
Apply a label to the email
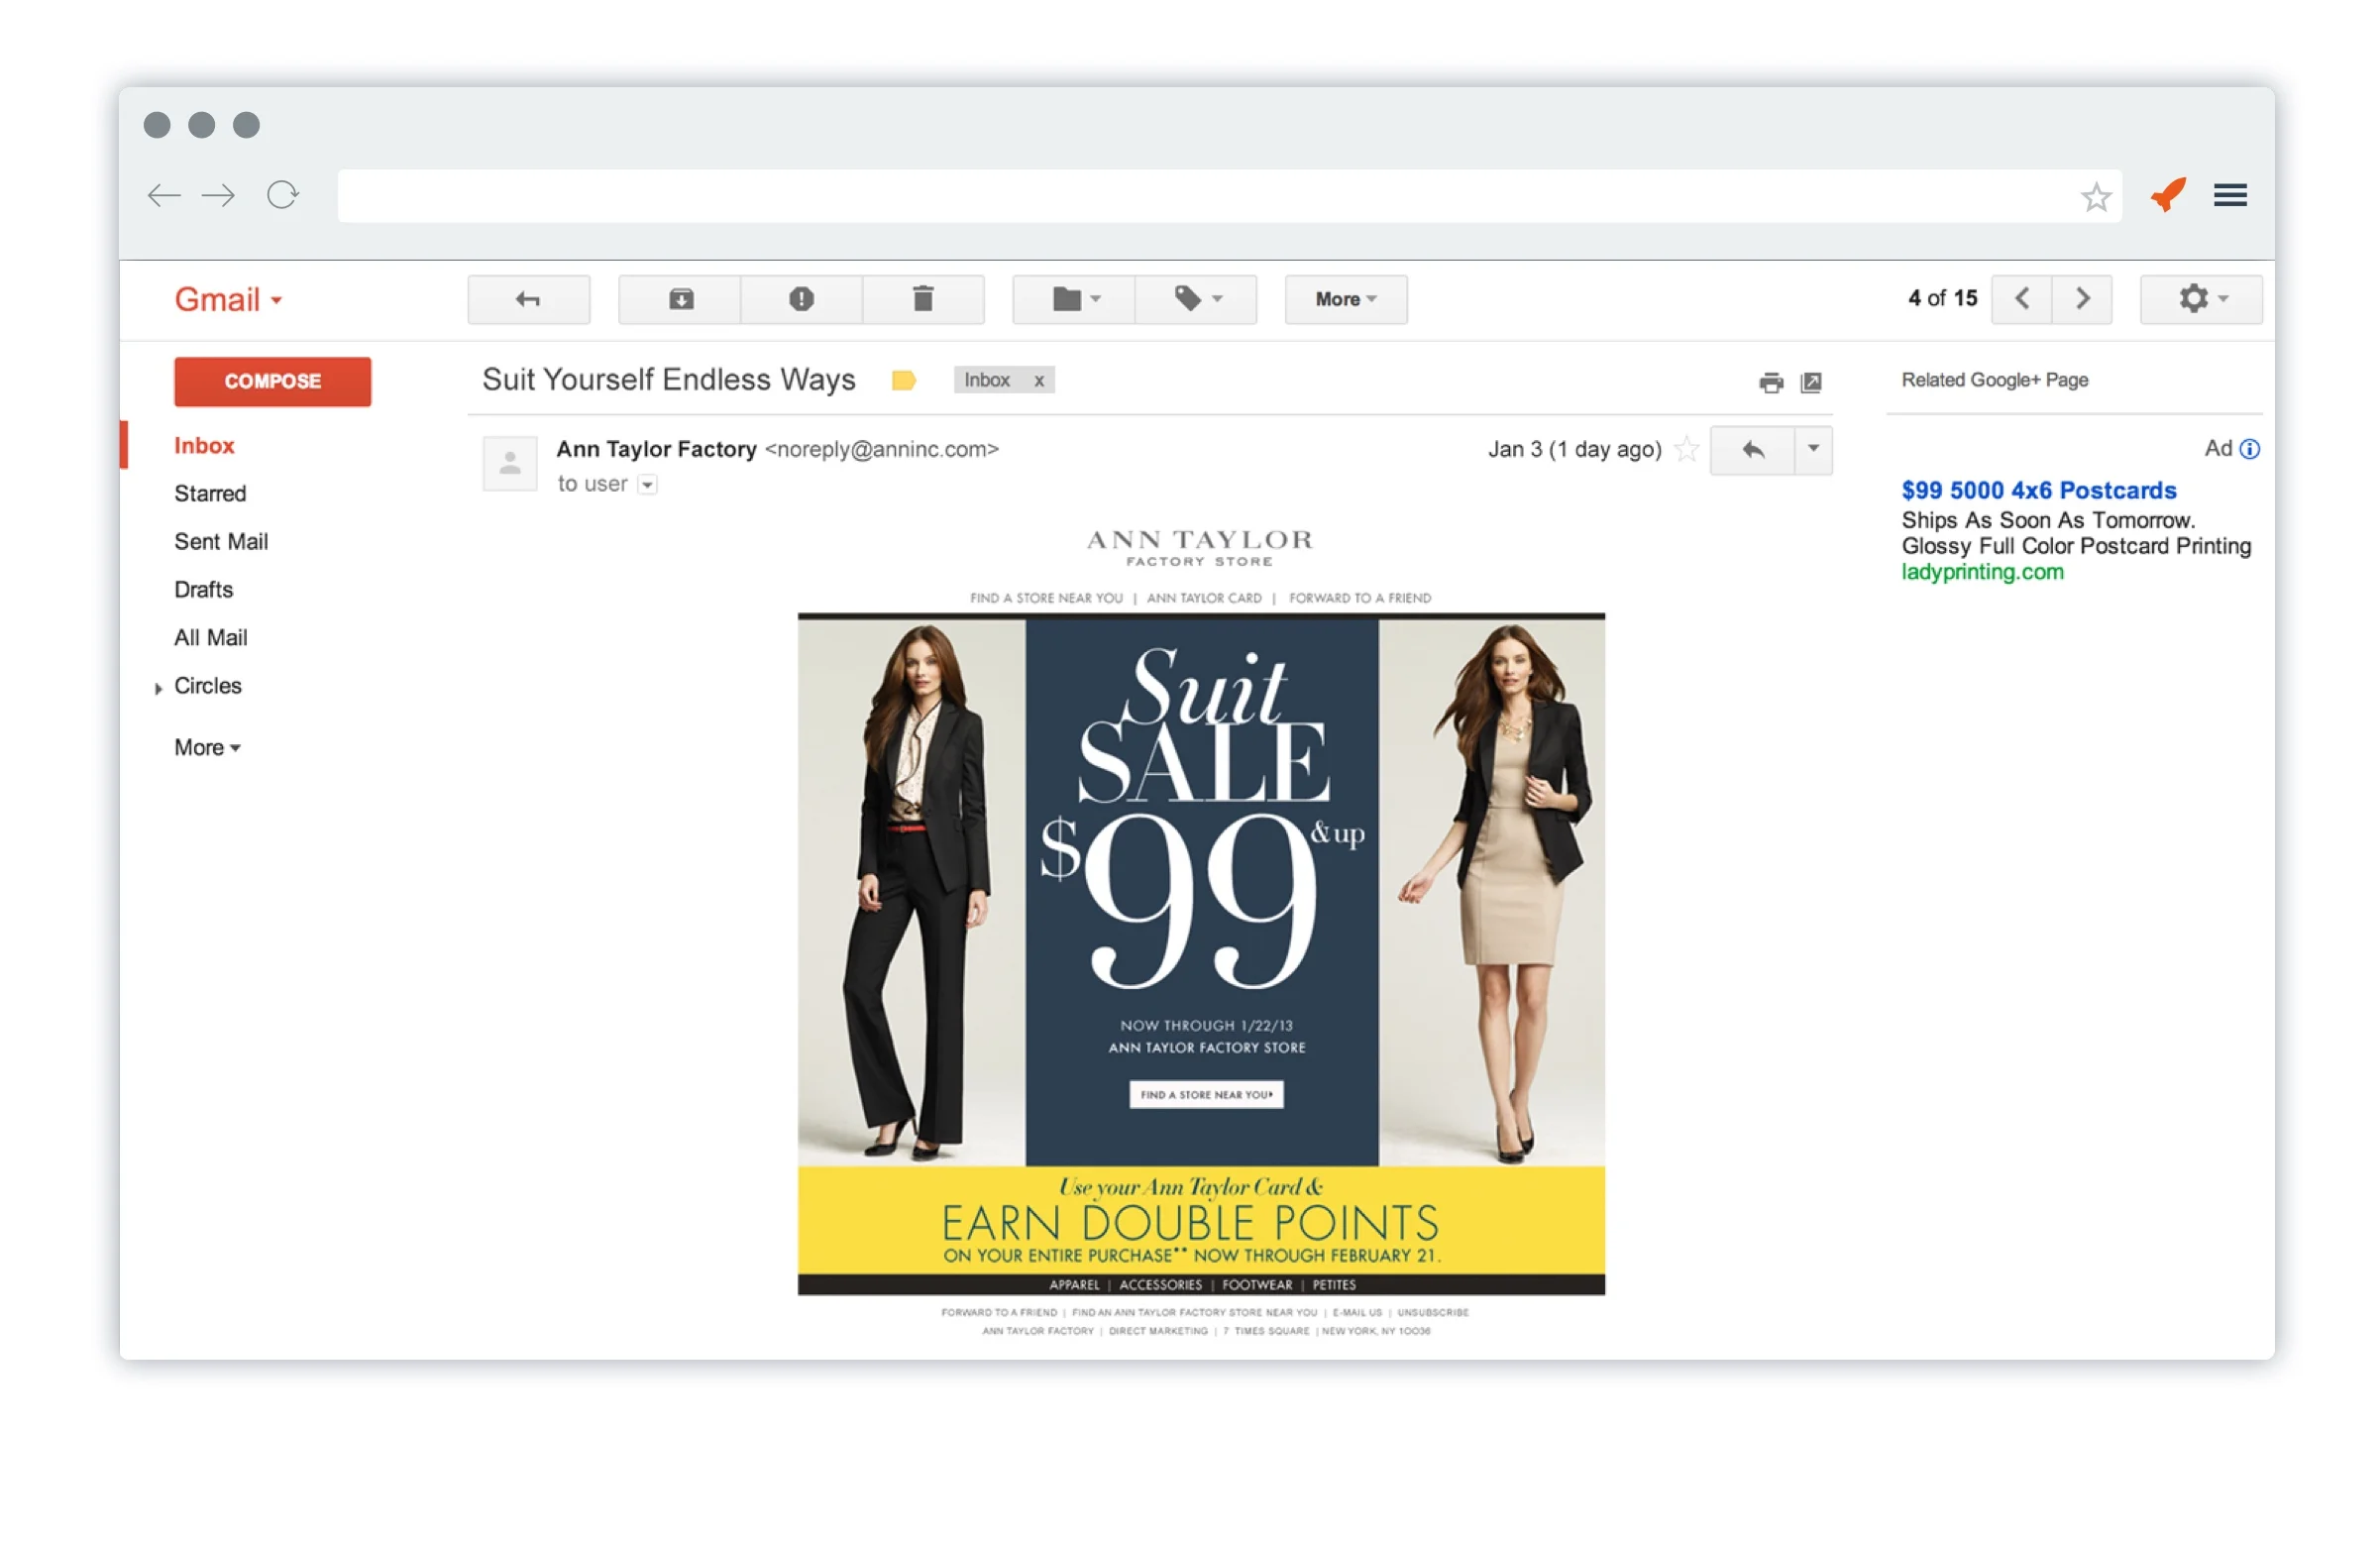point(1196,299)
